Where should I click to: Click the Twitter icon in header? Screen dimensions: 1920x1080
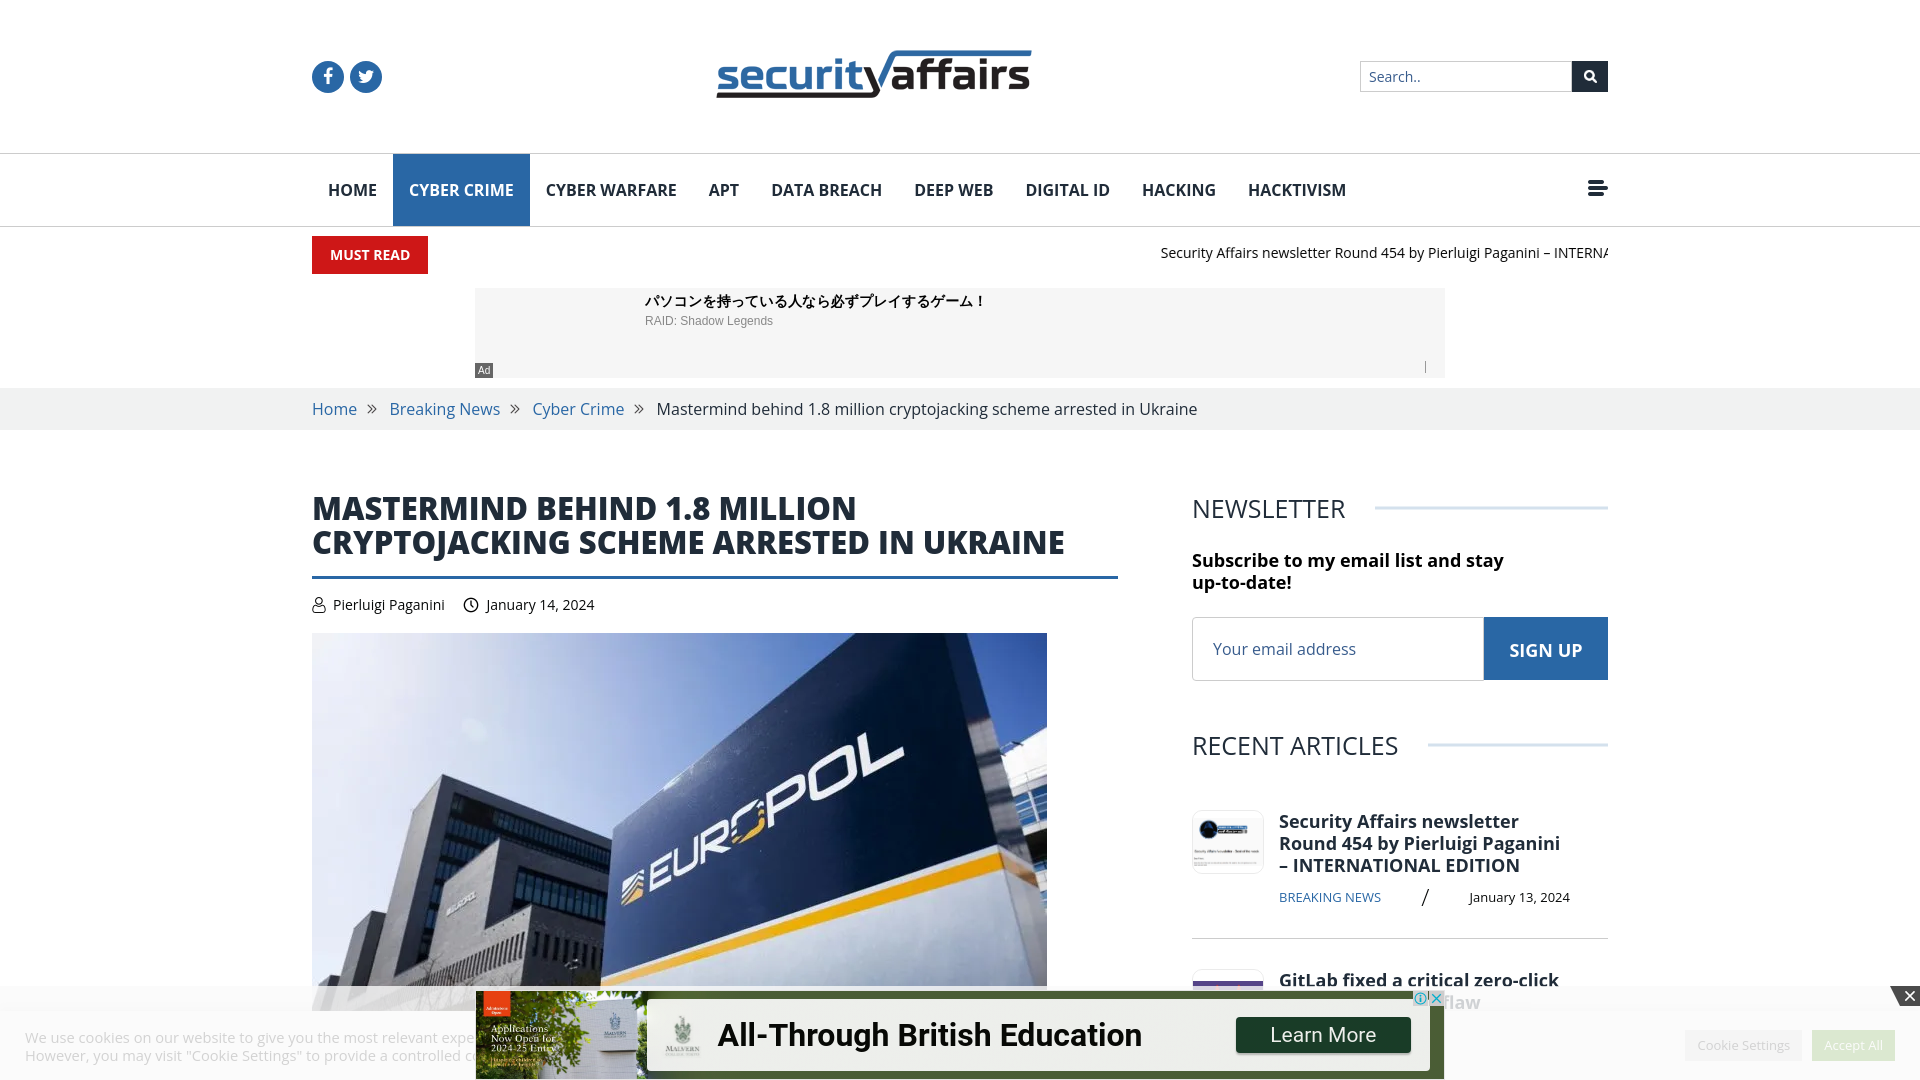[x=365, y=75]
